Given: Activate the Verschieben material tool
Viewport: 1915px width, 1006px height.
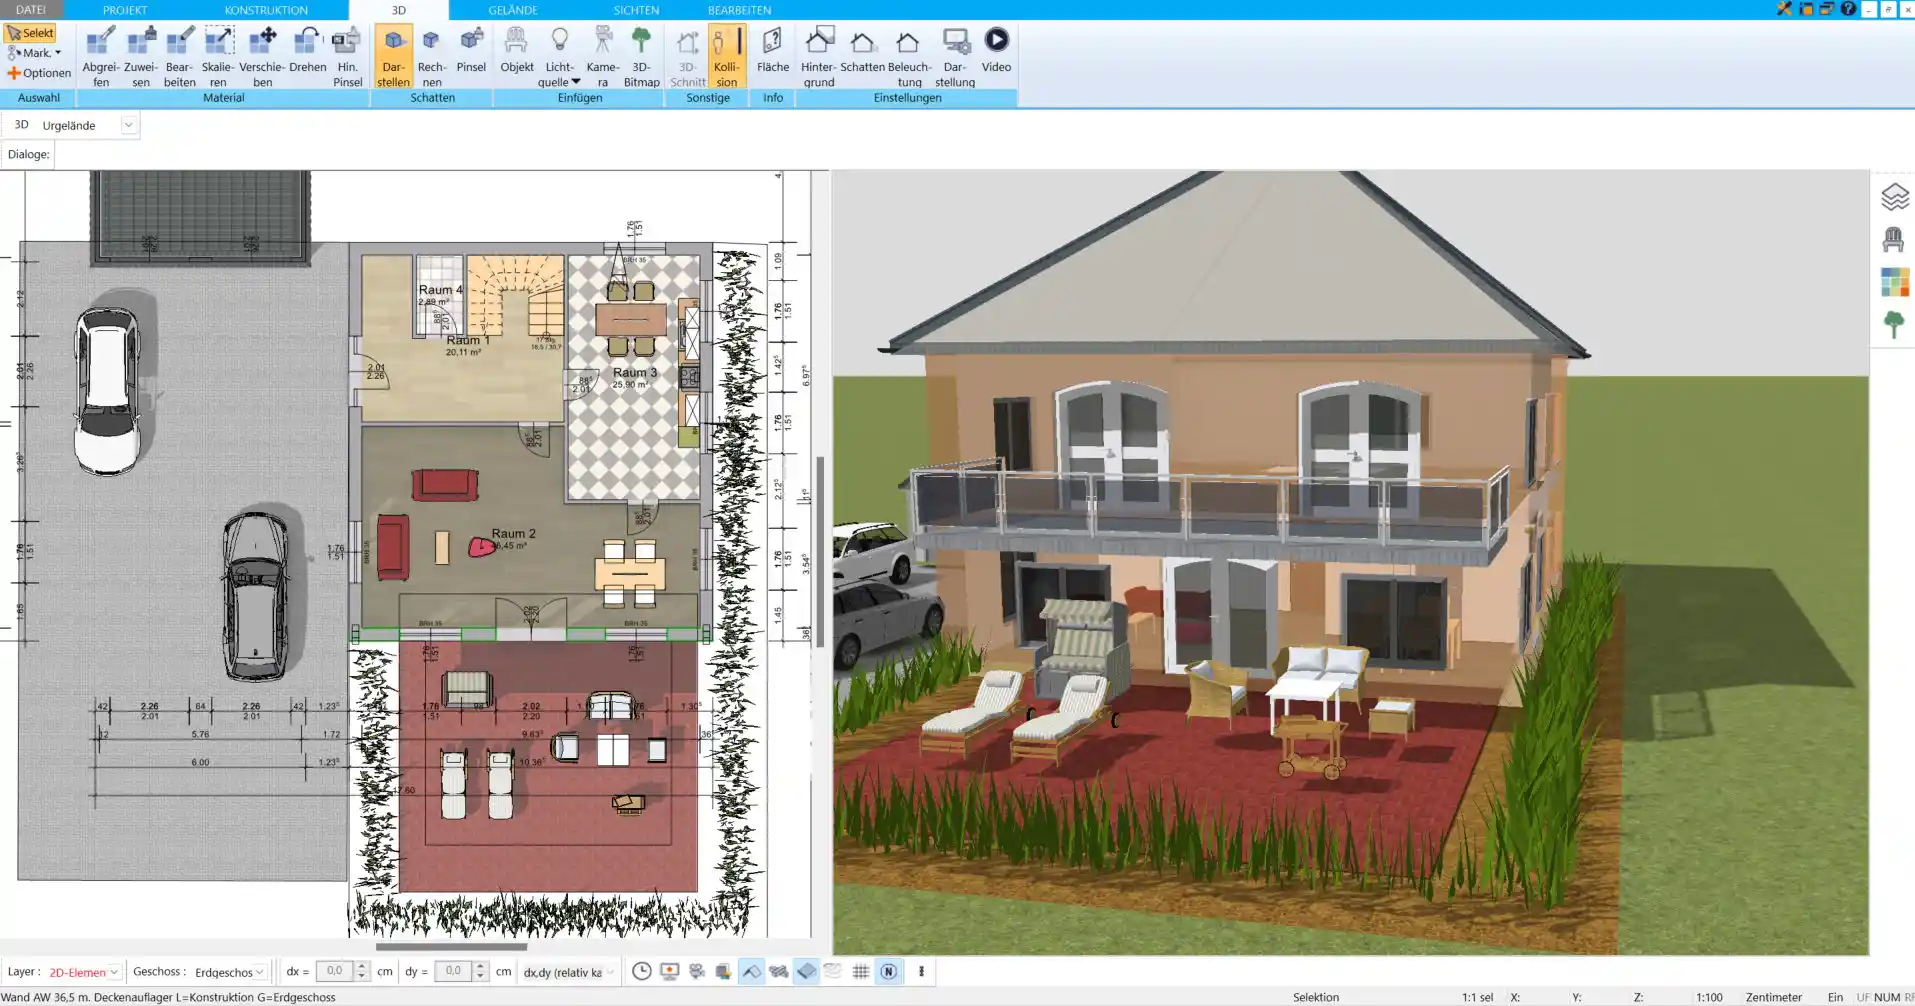Looking at the screenshot, I should point(262,57).
